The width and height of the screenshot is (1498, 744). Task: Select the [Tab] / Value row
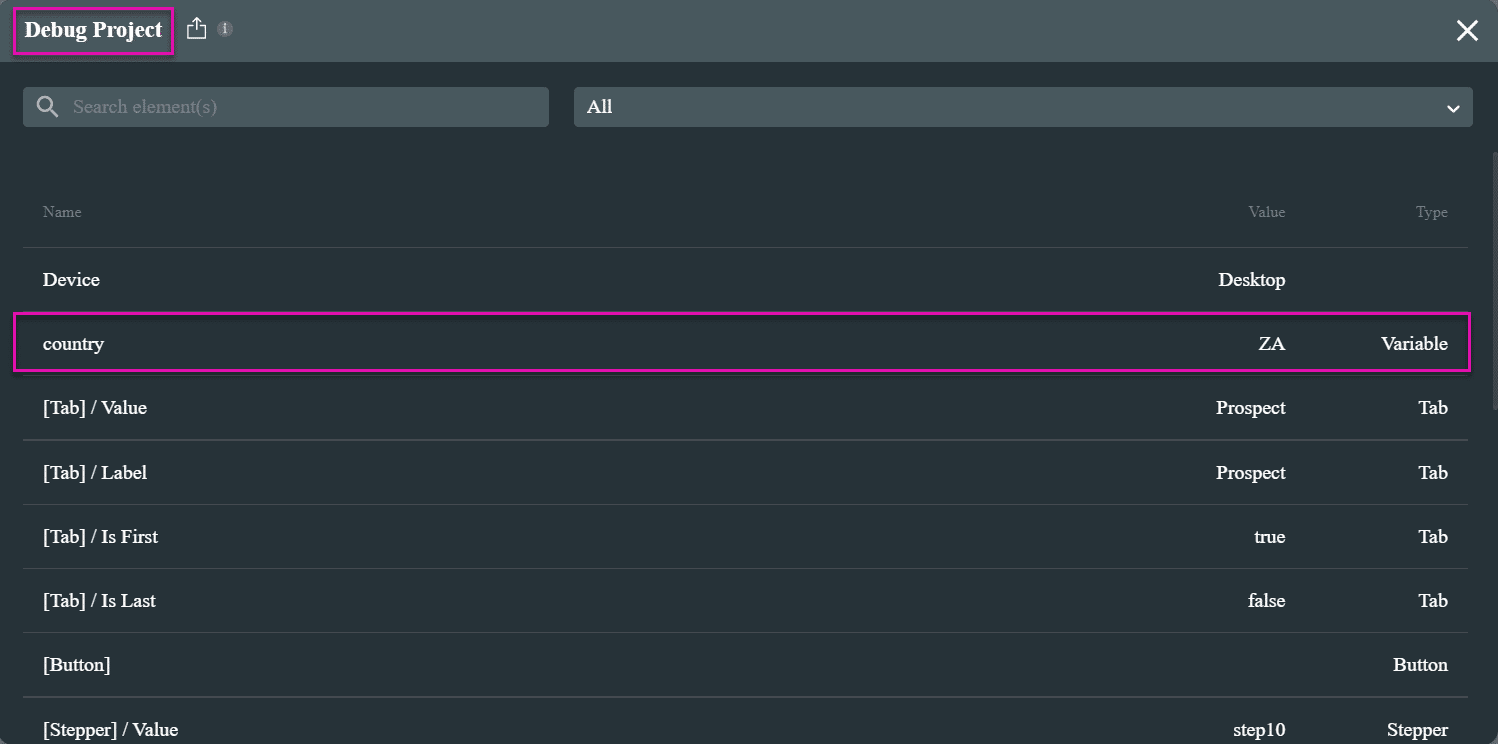click(745, 408)
